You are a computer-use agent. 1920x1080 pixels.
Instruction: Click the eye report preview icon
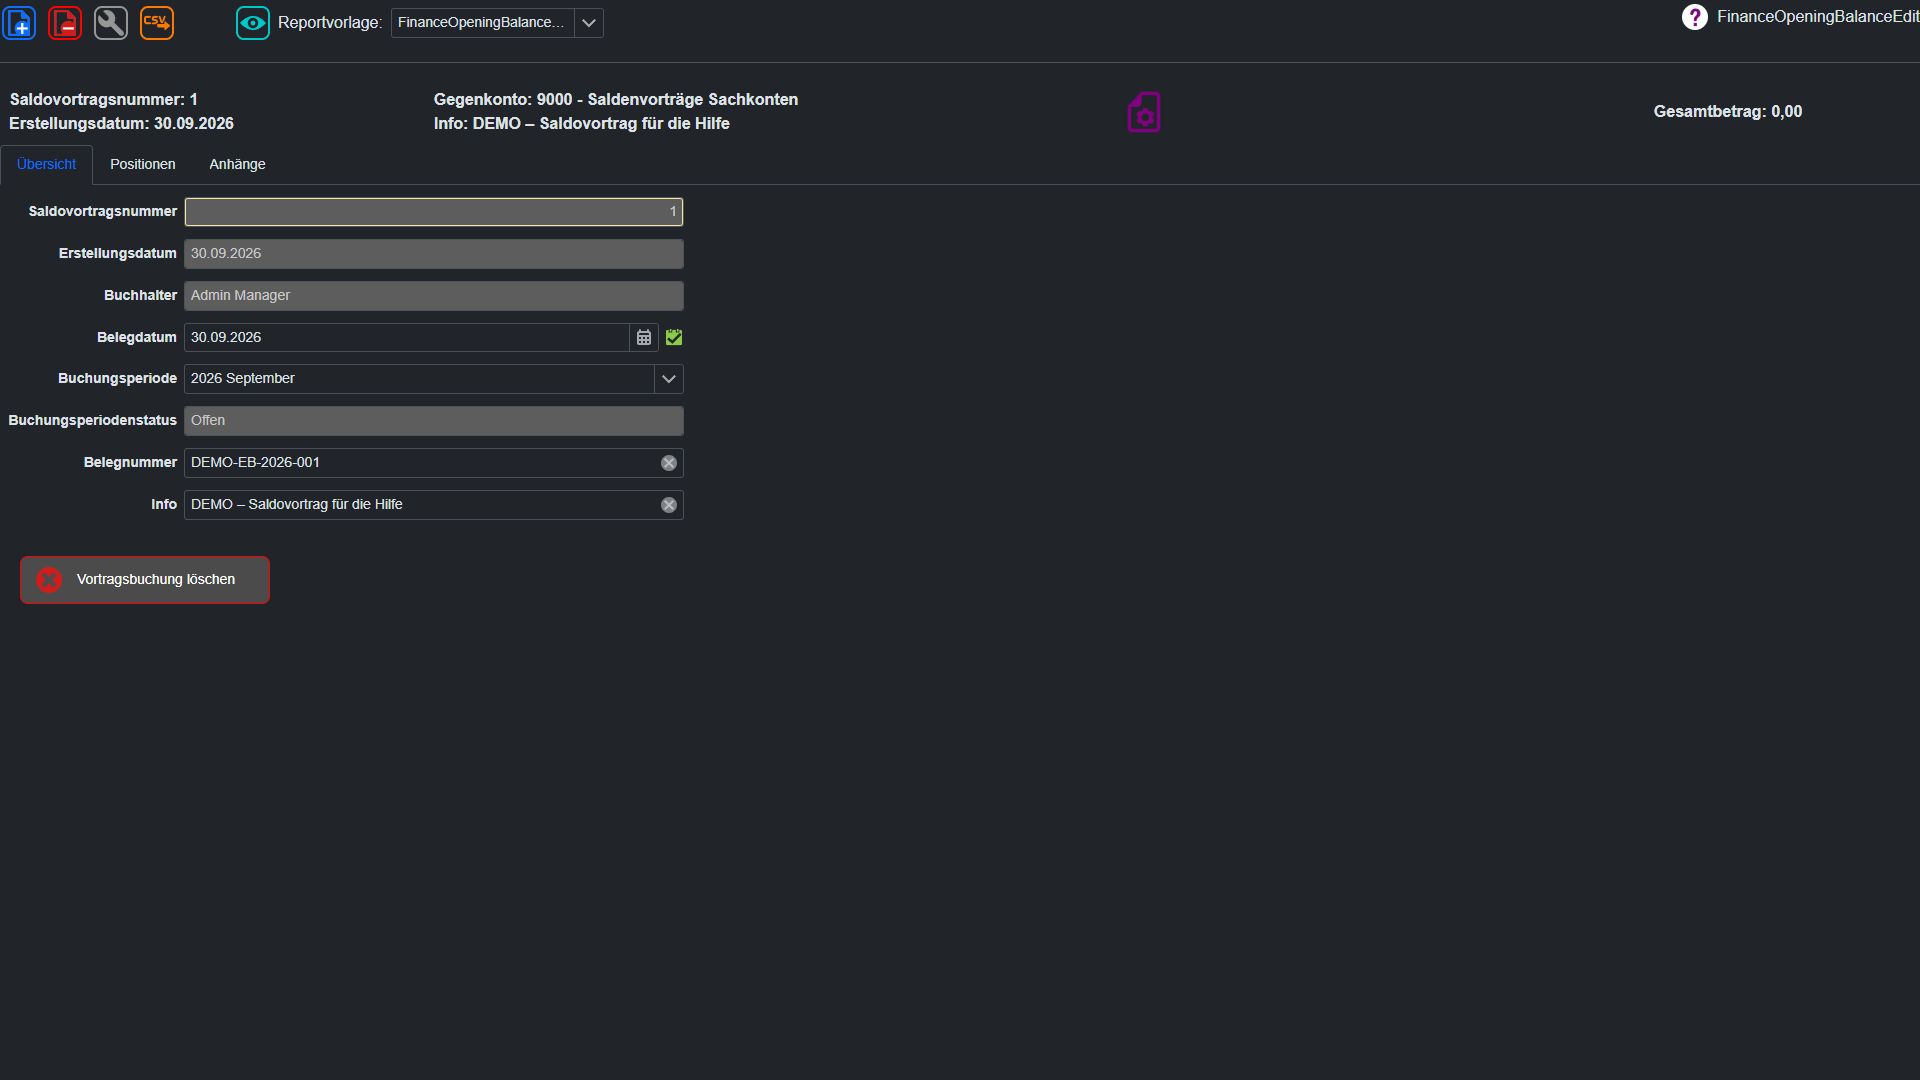(253, 22)
